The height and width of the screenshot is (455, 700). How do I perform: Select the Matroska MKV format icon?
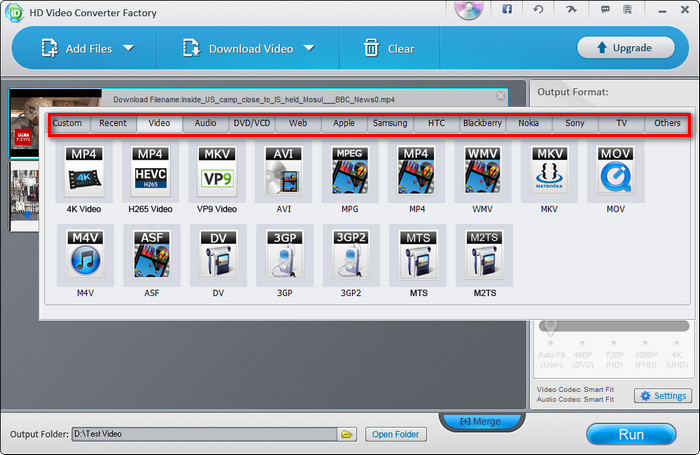(549, 172)
